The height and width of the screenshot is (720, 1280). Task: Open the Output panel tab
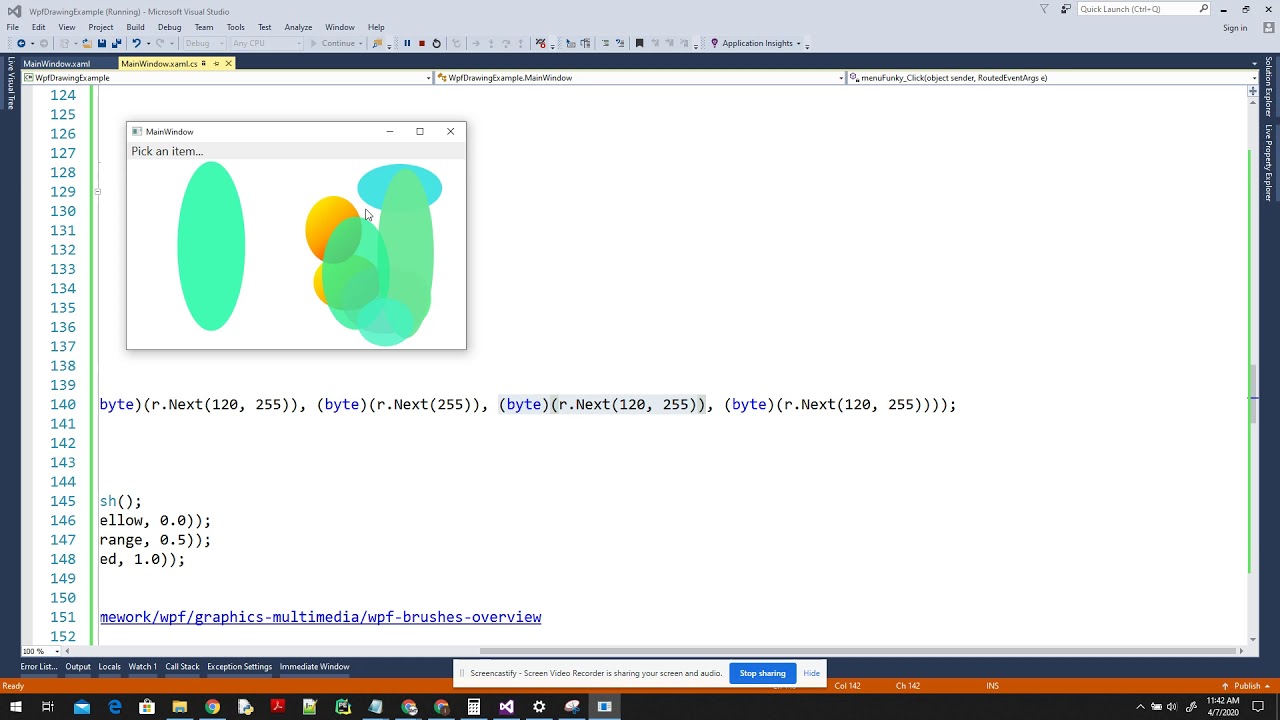pyautogui.click(x=78, y=667)
